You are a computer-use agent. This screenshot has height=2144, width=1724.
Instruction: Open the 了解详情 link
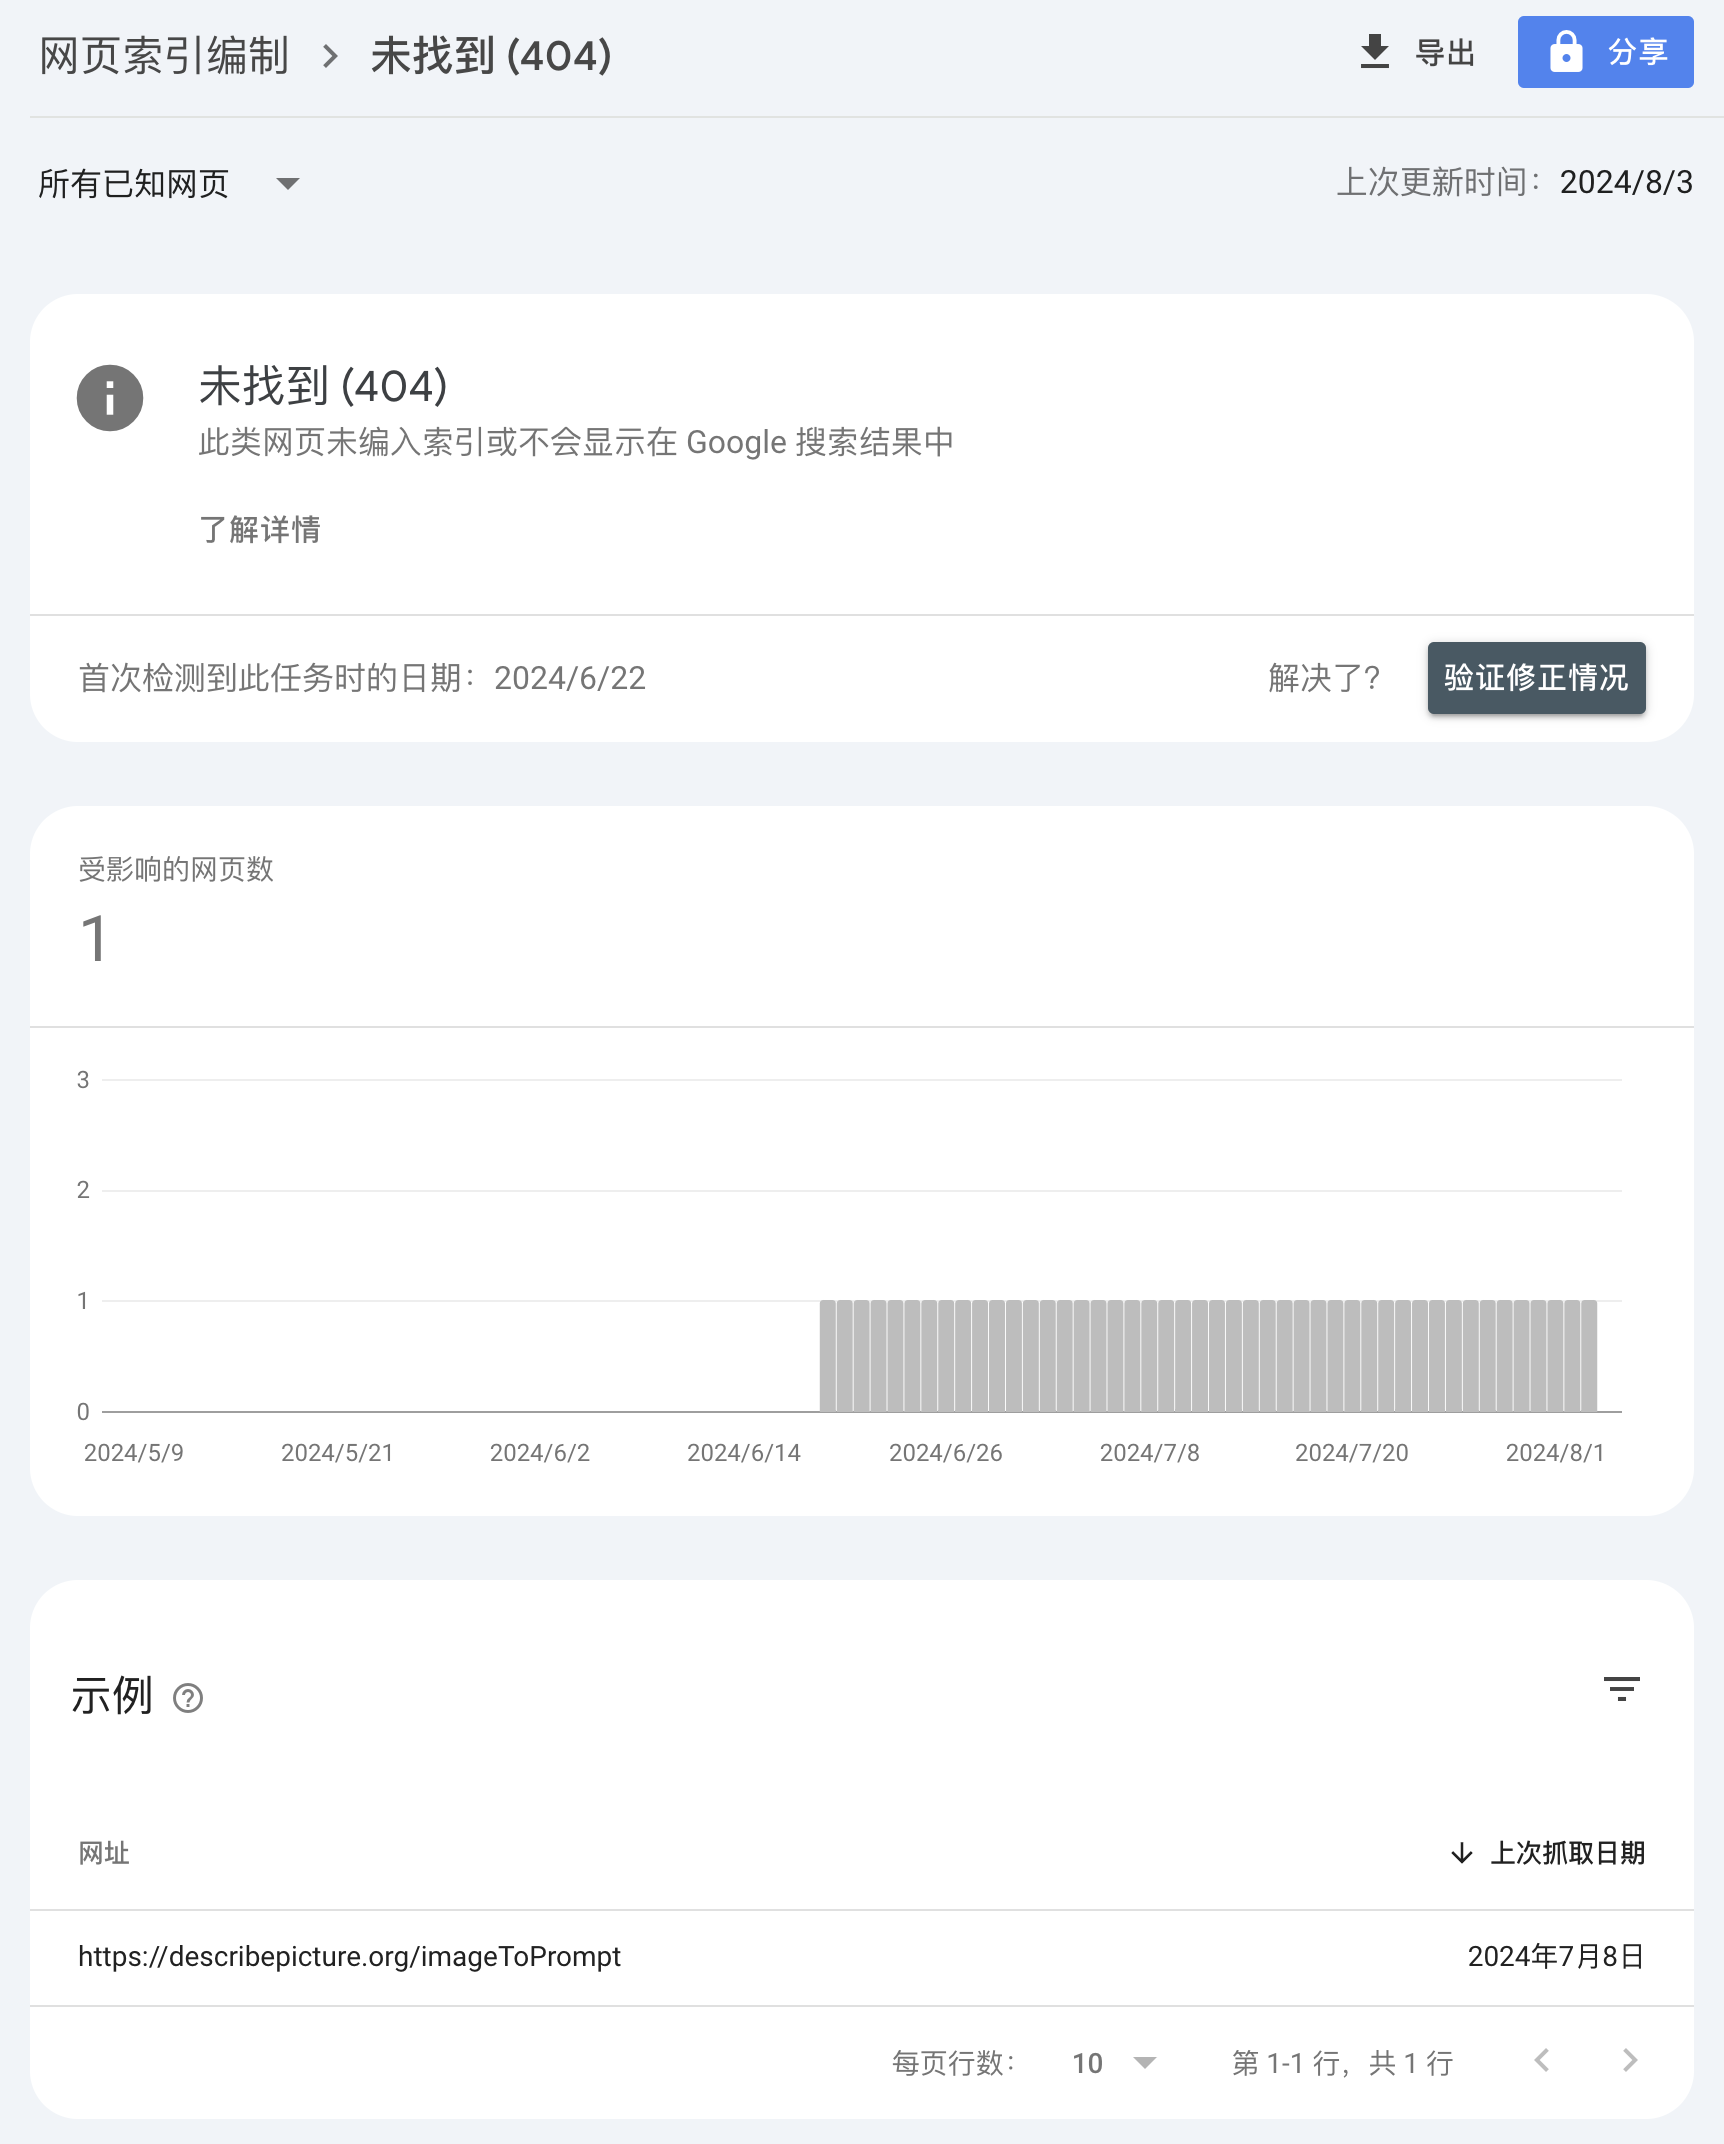click(260, 529)
